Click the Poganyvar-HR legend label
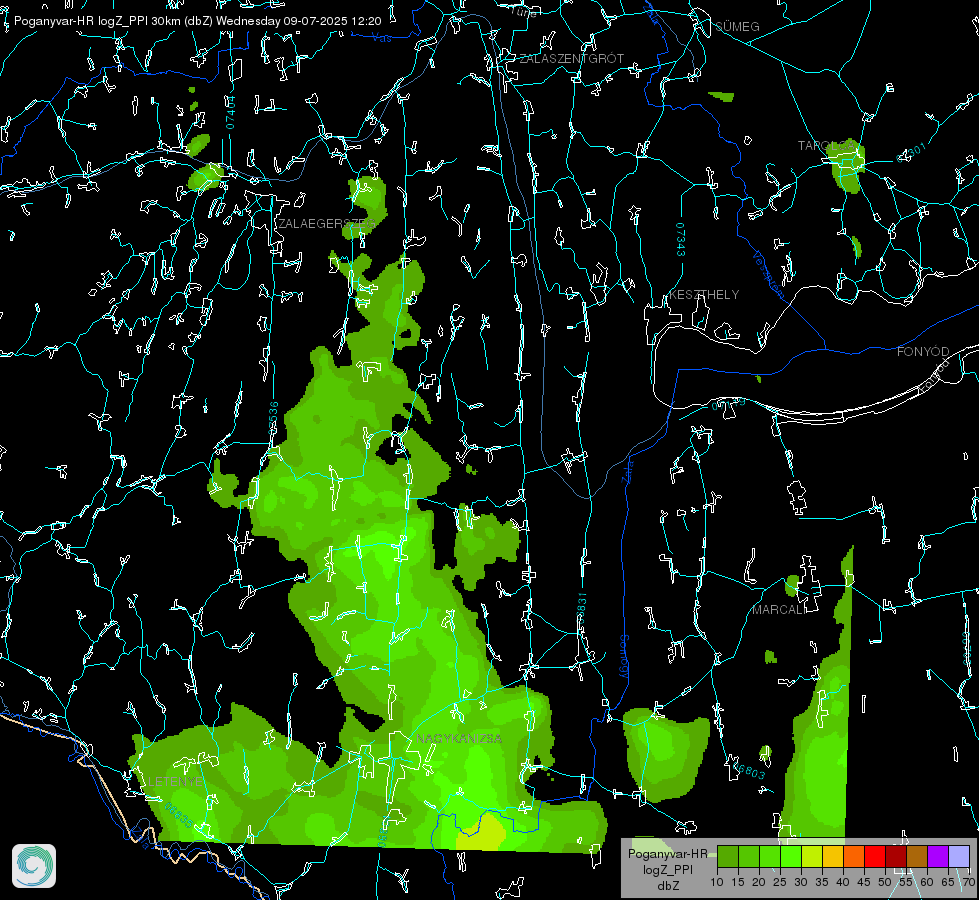Screen dimensions: 979x900 (x=668, y=854)
